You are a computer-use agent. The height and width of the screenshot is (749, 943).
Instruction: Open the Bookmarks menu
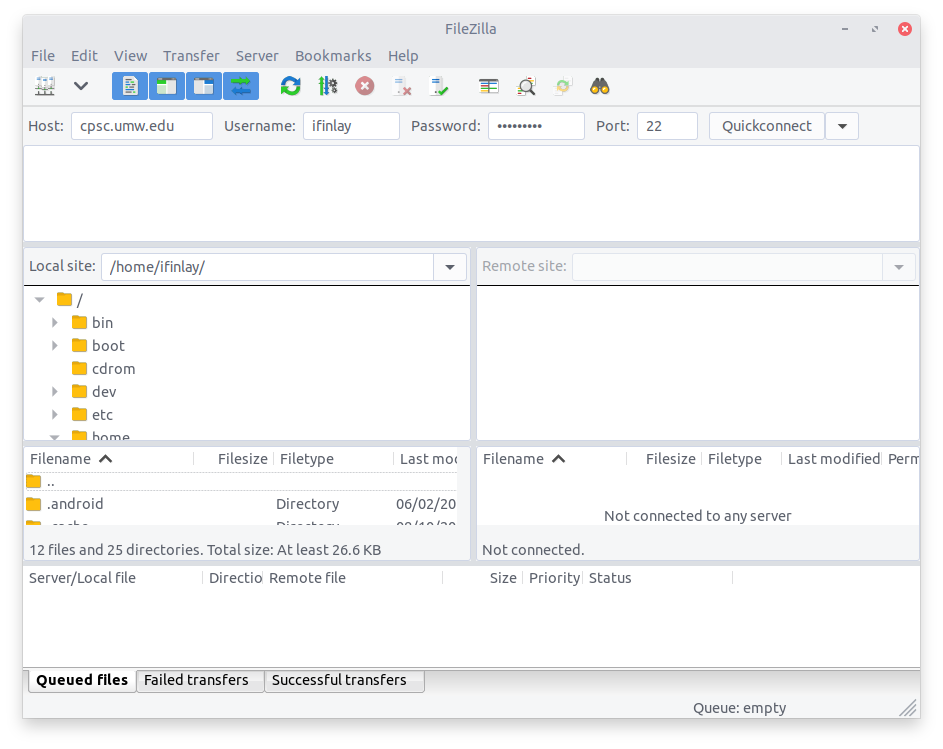coord(333,56)
